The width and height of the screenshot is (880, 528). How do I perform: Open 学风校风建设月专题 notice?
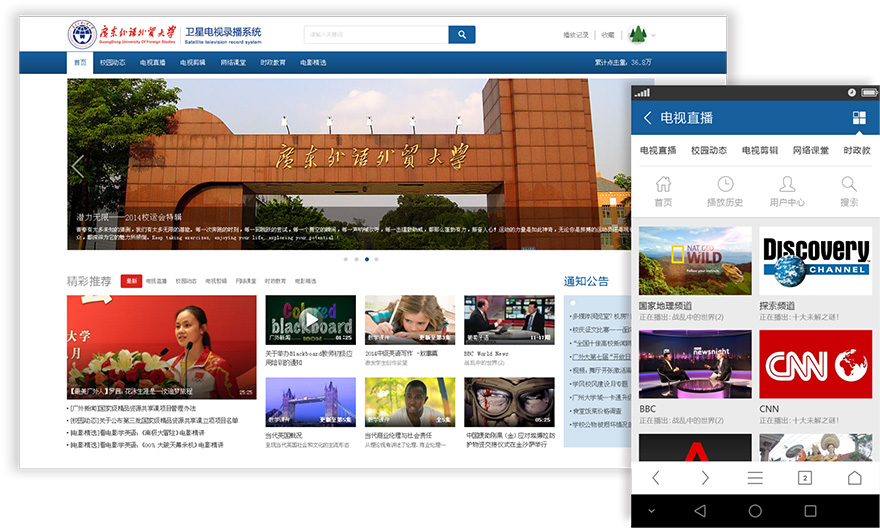point(599,384)
